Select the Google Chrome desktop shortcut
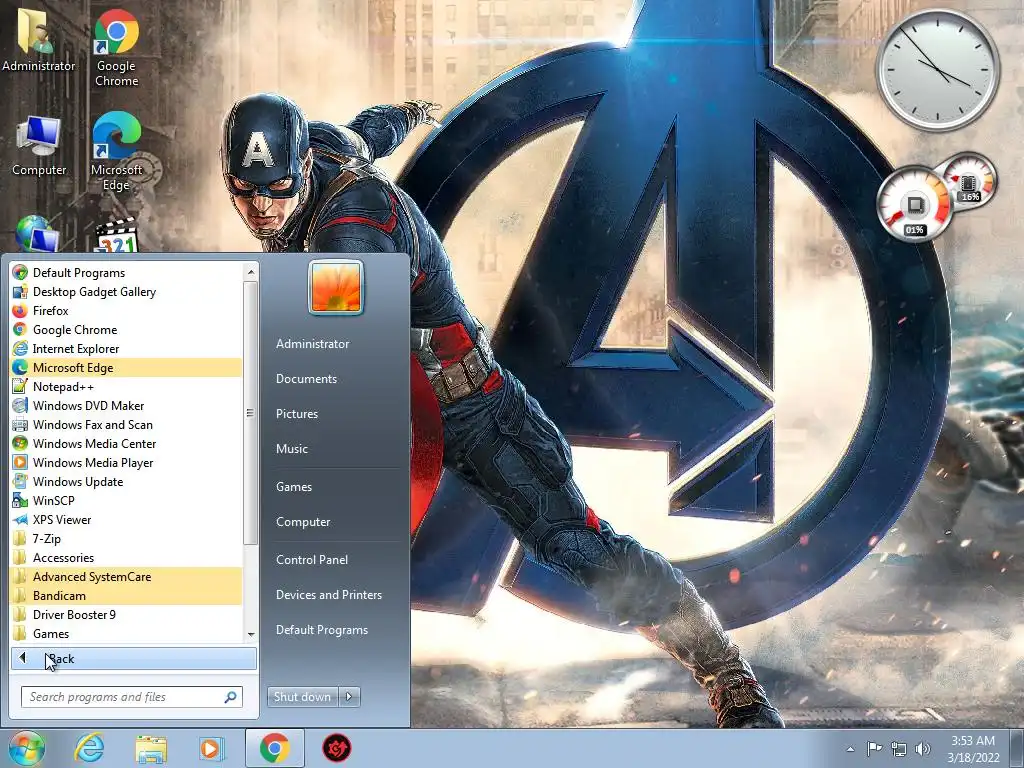This screenshot has height=768, width=1024. tap(116, 48)
